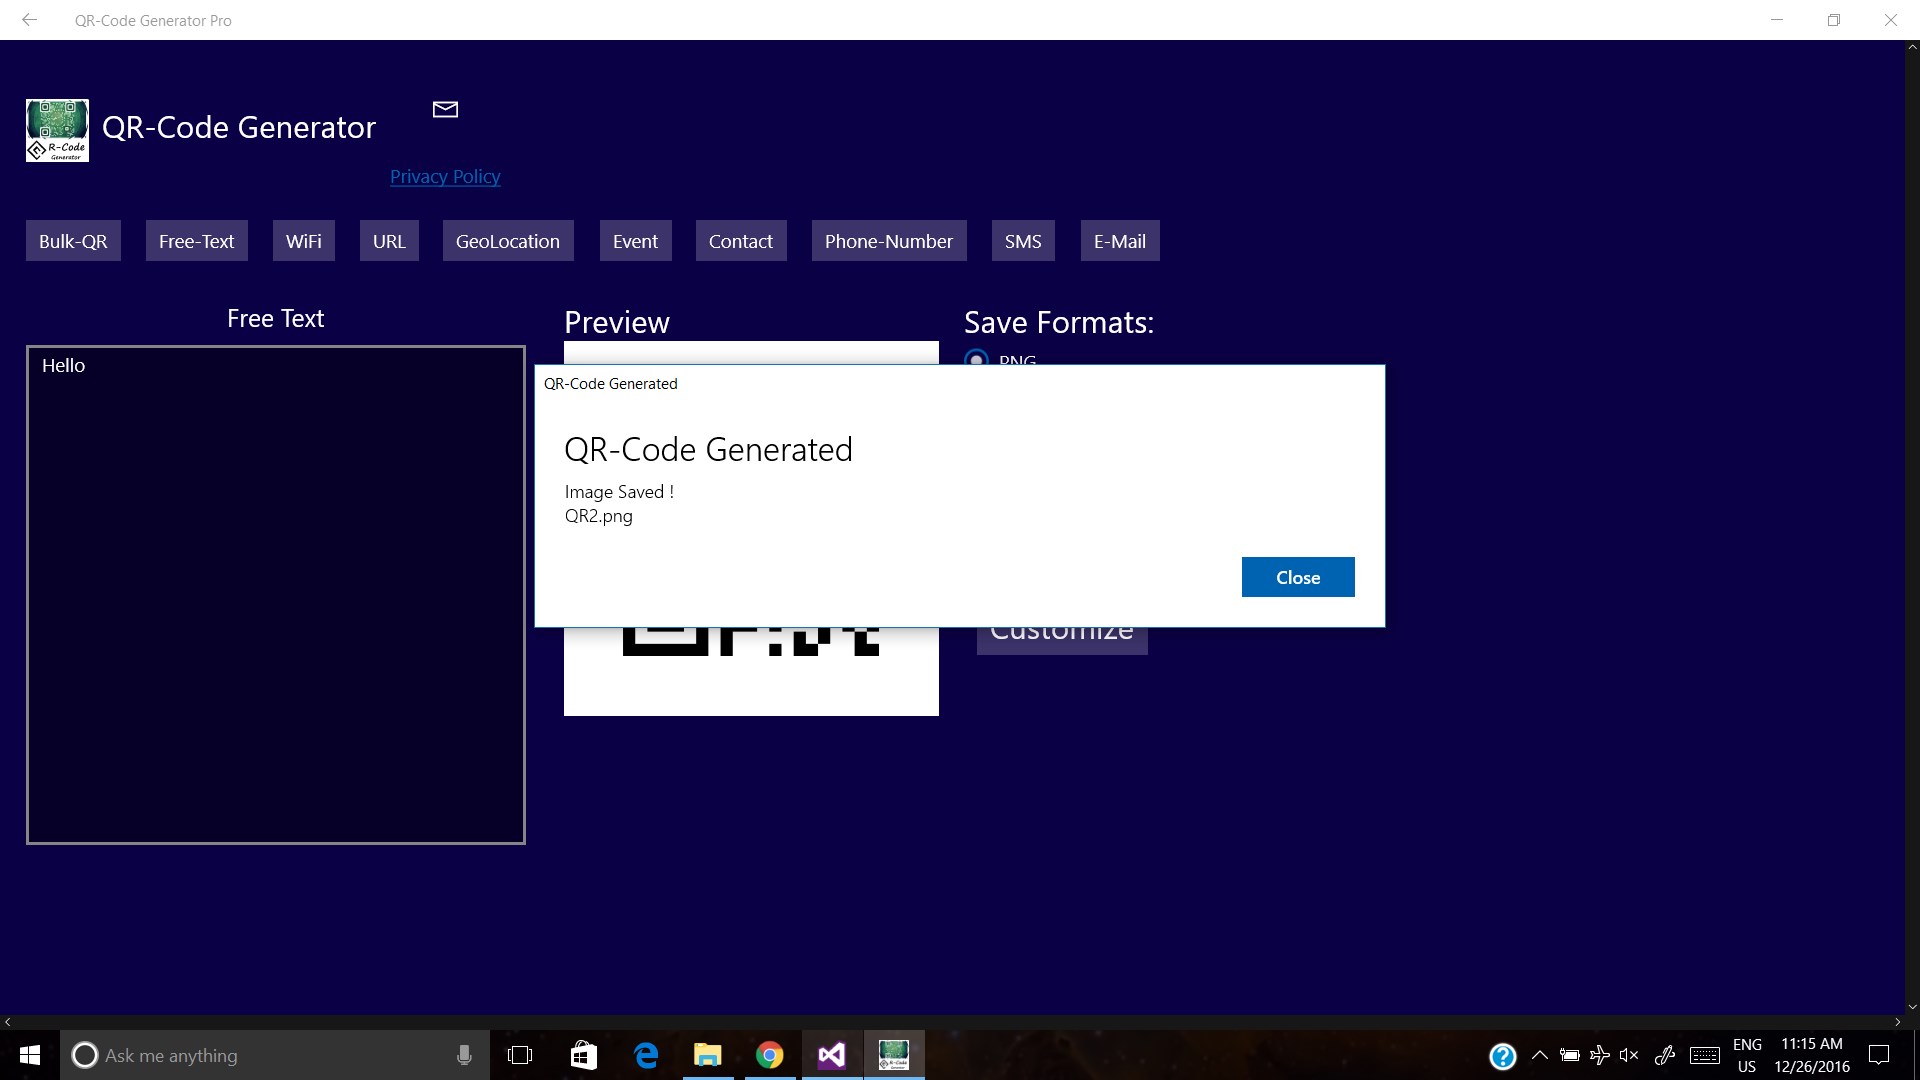This screenshot has height=1080, width=1920.
Task: Open Visual Studio from the taskbar
Action: coord(831,1055)
